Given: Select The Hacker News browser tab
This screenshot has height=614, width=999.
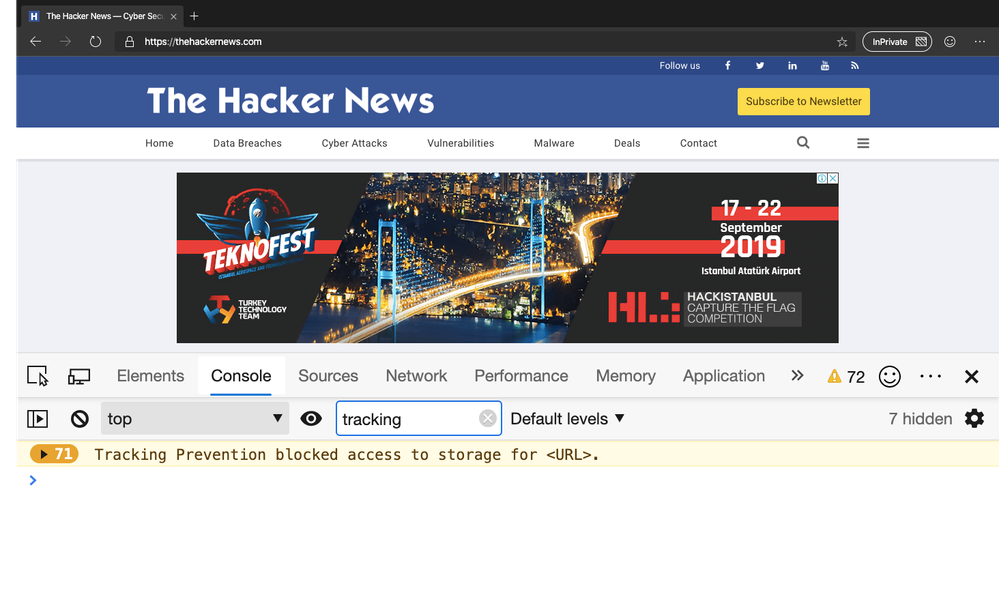Looking at the screenshot, I should [x=102, y=16].
